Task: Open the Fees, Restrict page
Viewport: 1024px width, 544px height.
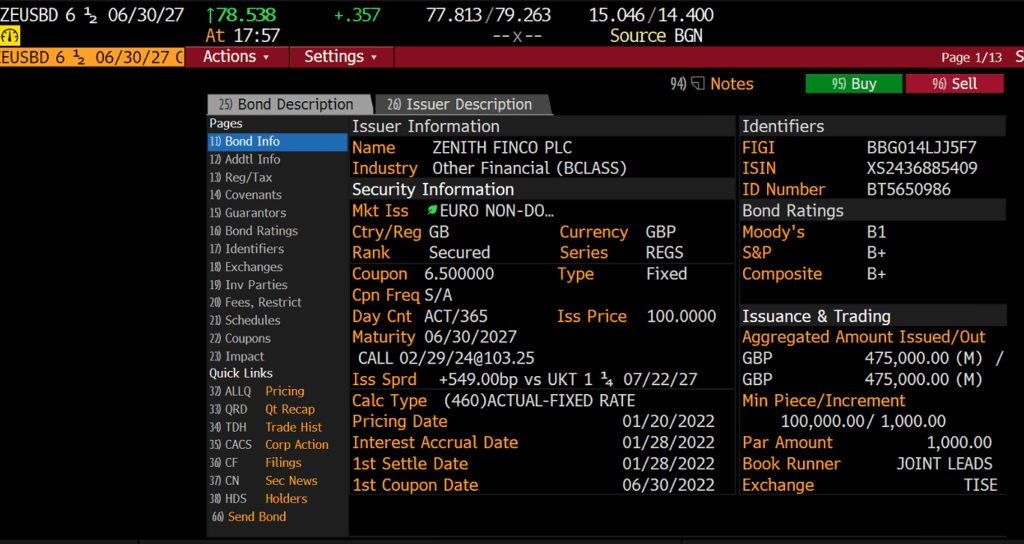Action: (x=262, y=302)
